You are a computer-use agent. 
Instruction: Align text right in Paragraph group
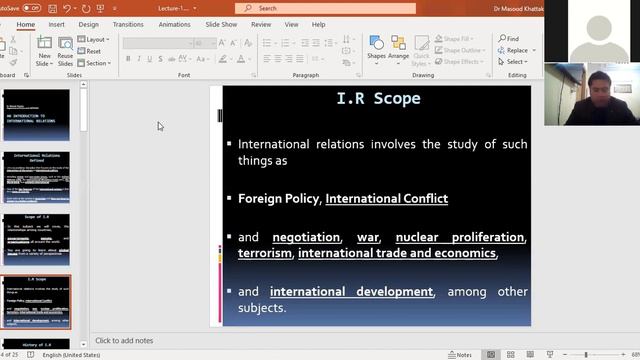[x=289, y=59]
